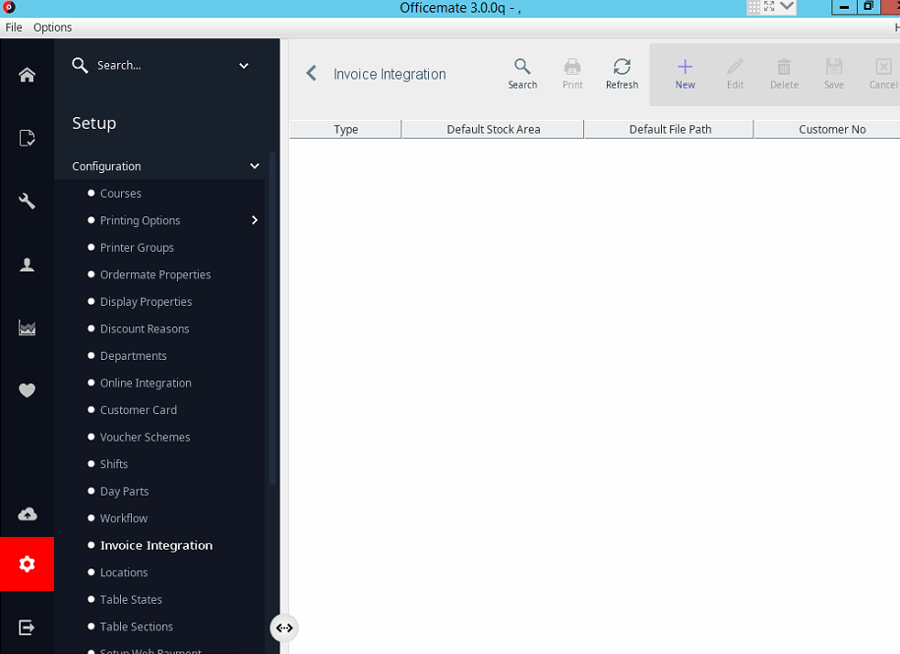The height and width of the screenshot is (654, 900).
Task: Open the File menu
Action: [13, 27]
